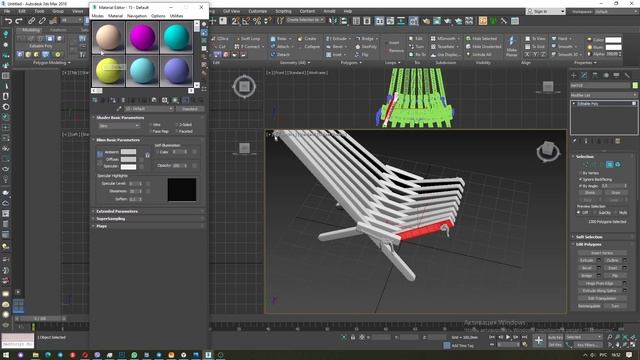
Task: Open the Scripting menu
Action: click(283, 11)
